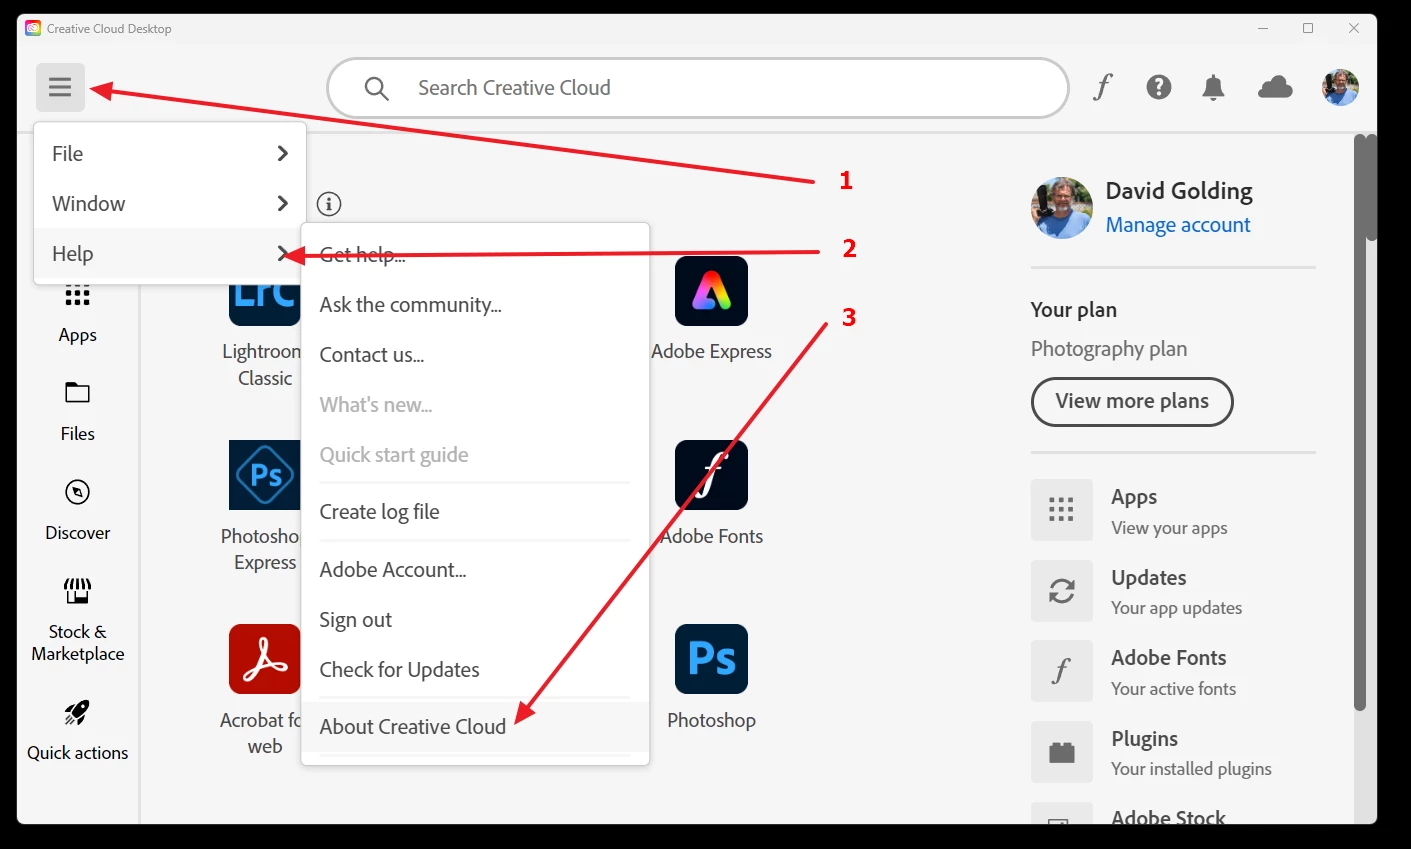1411x849 pixels.
Task: Open cloud sync status icon
Action: 1275,87
